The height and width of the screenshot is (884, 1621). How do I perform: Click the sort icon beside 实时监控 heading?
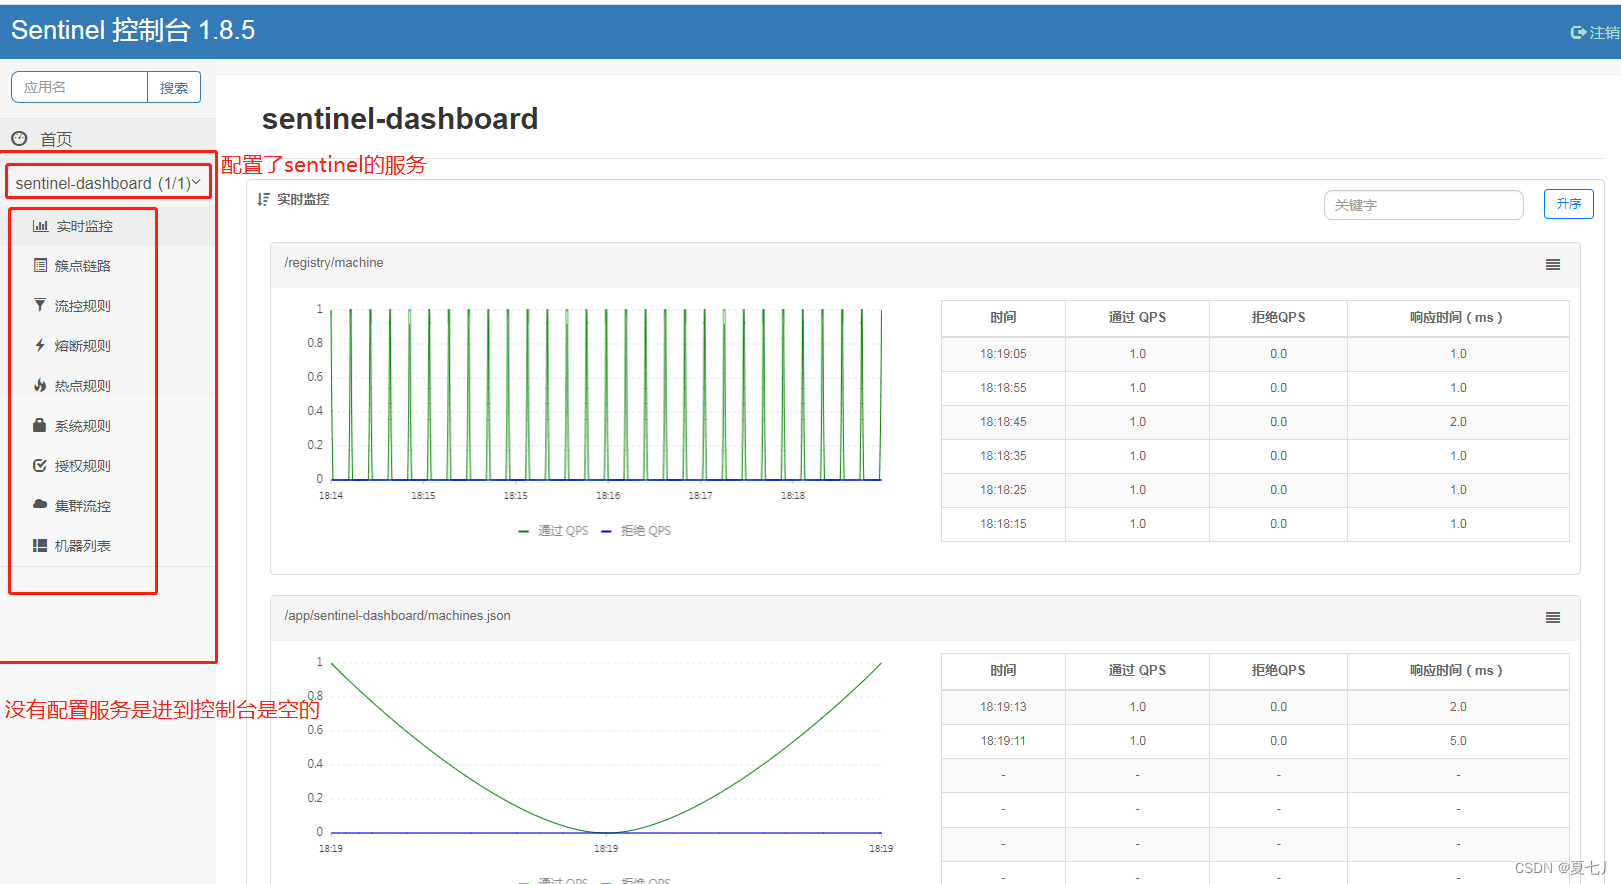263,199
